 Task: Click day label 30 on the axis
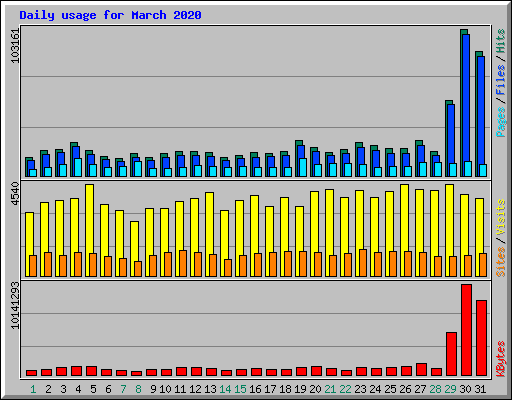tap(465, 389)
